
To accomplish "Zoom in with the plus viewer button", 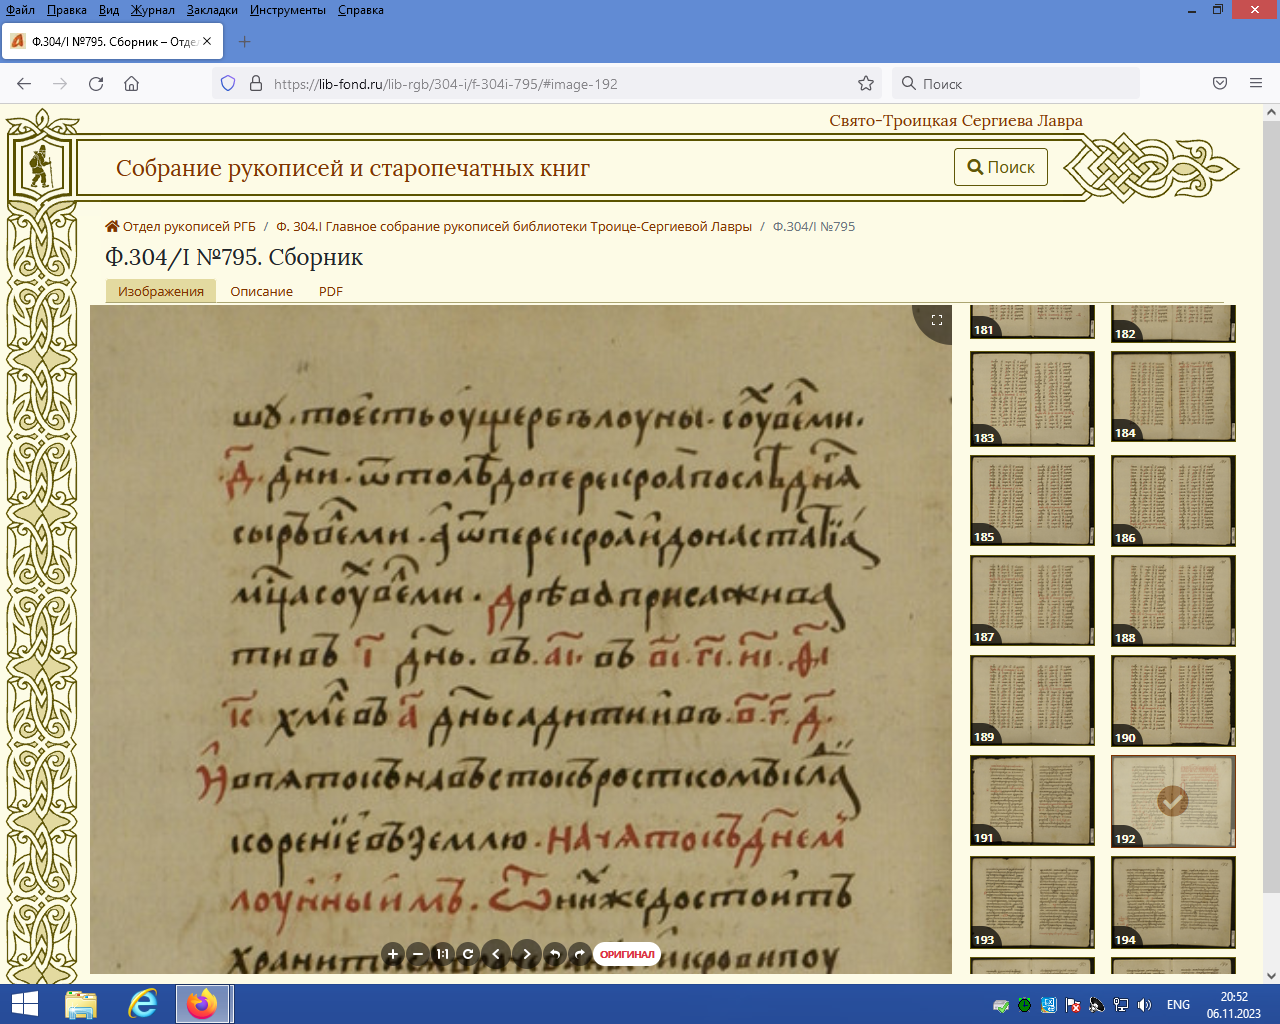I will click(x=393, y=954).
